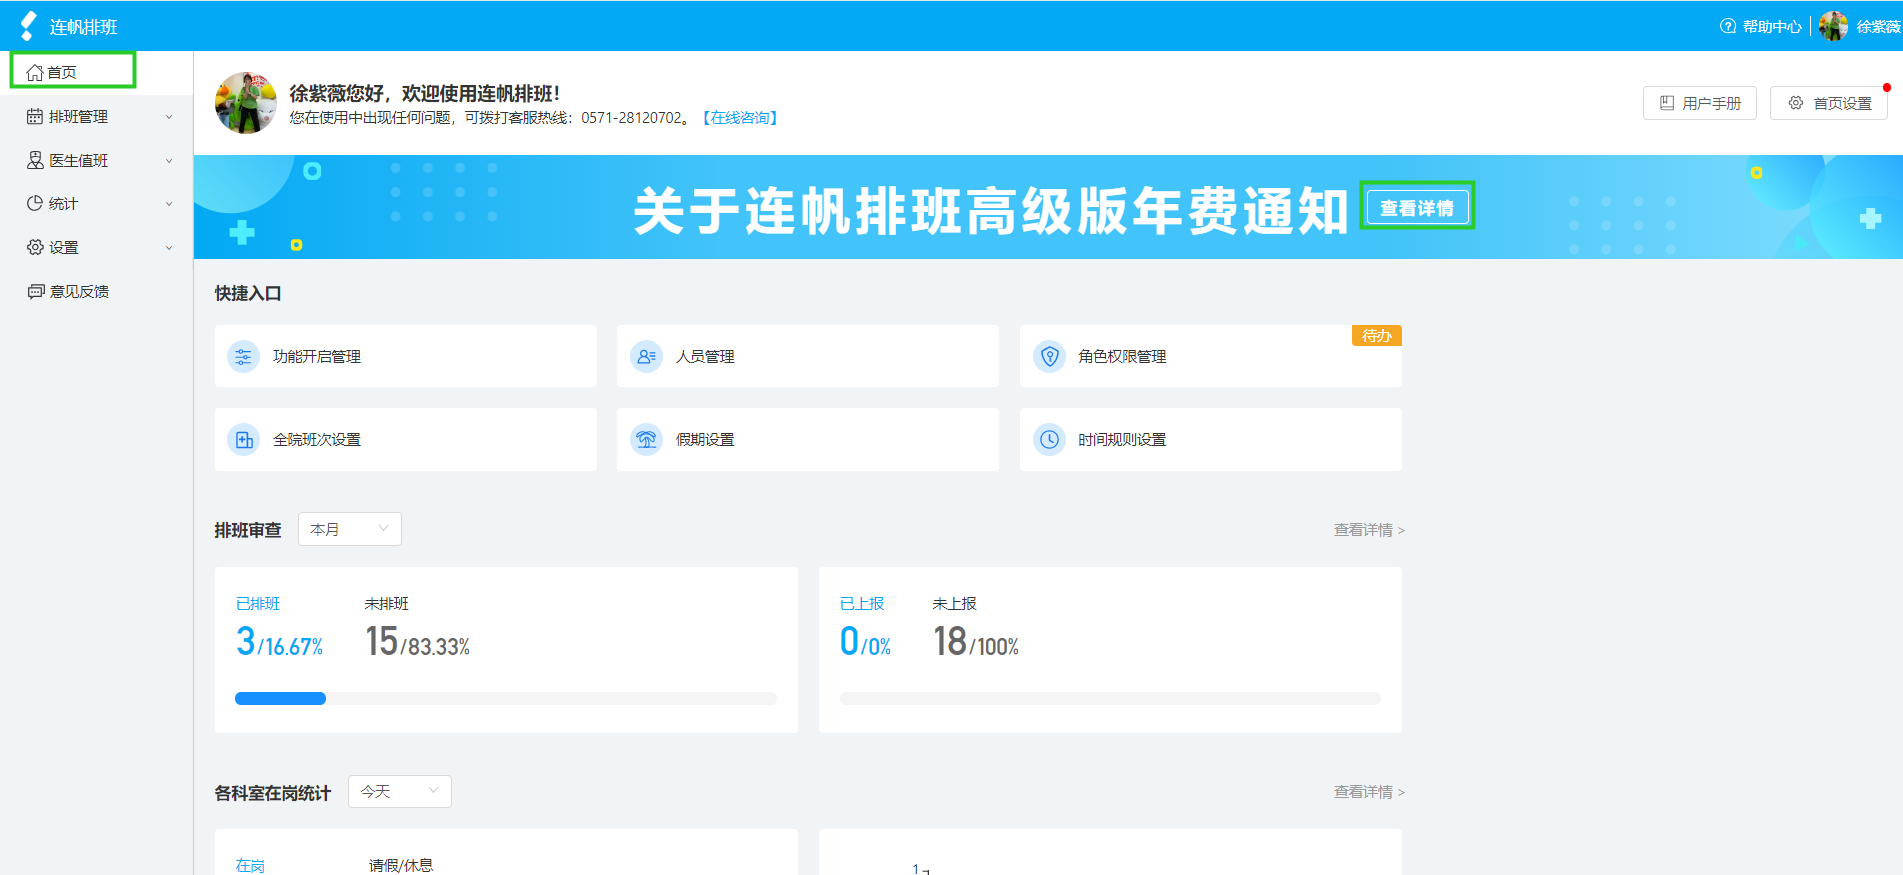Open 帮助中心 in the top bar

click(1761, 26)
